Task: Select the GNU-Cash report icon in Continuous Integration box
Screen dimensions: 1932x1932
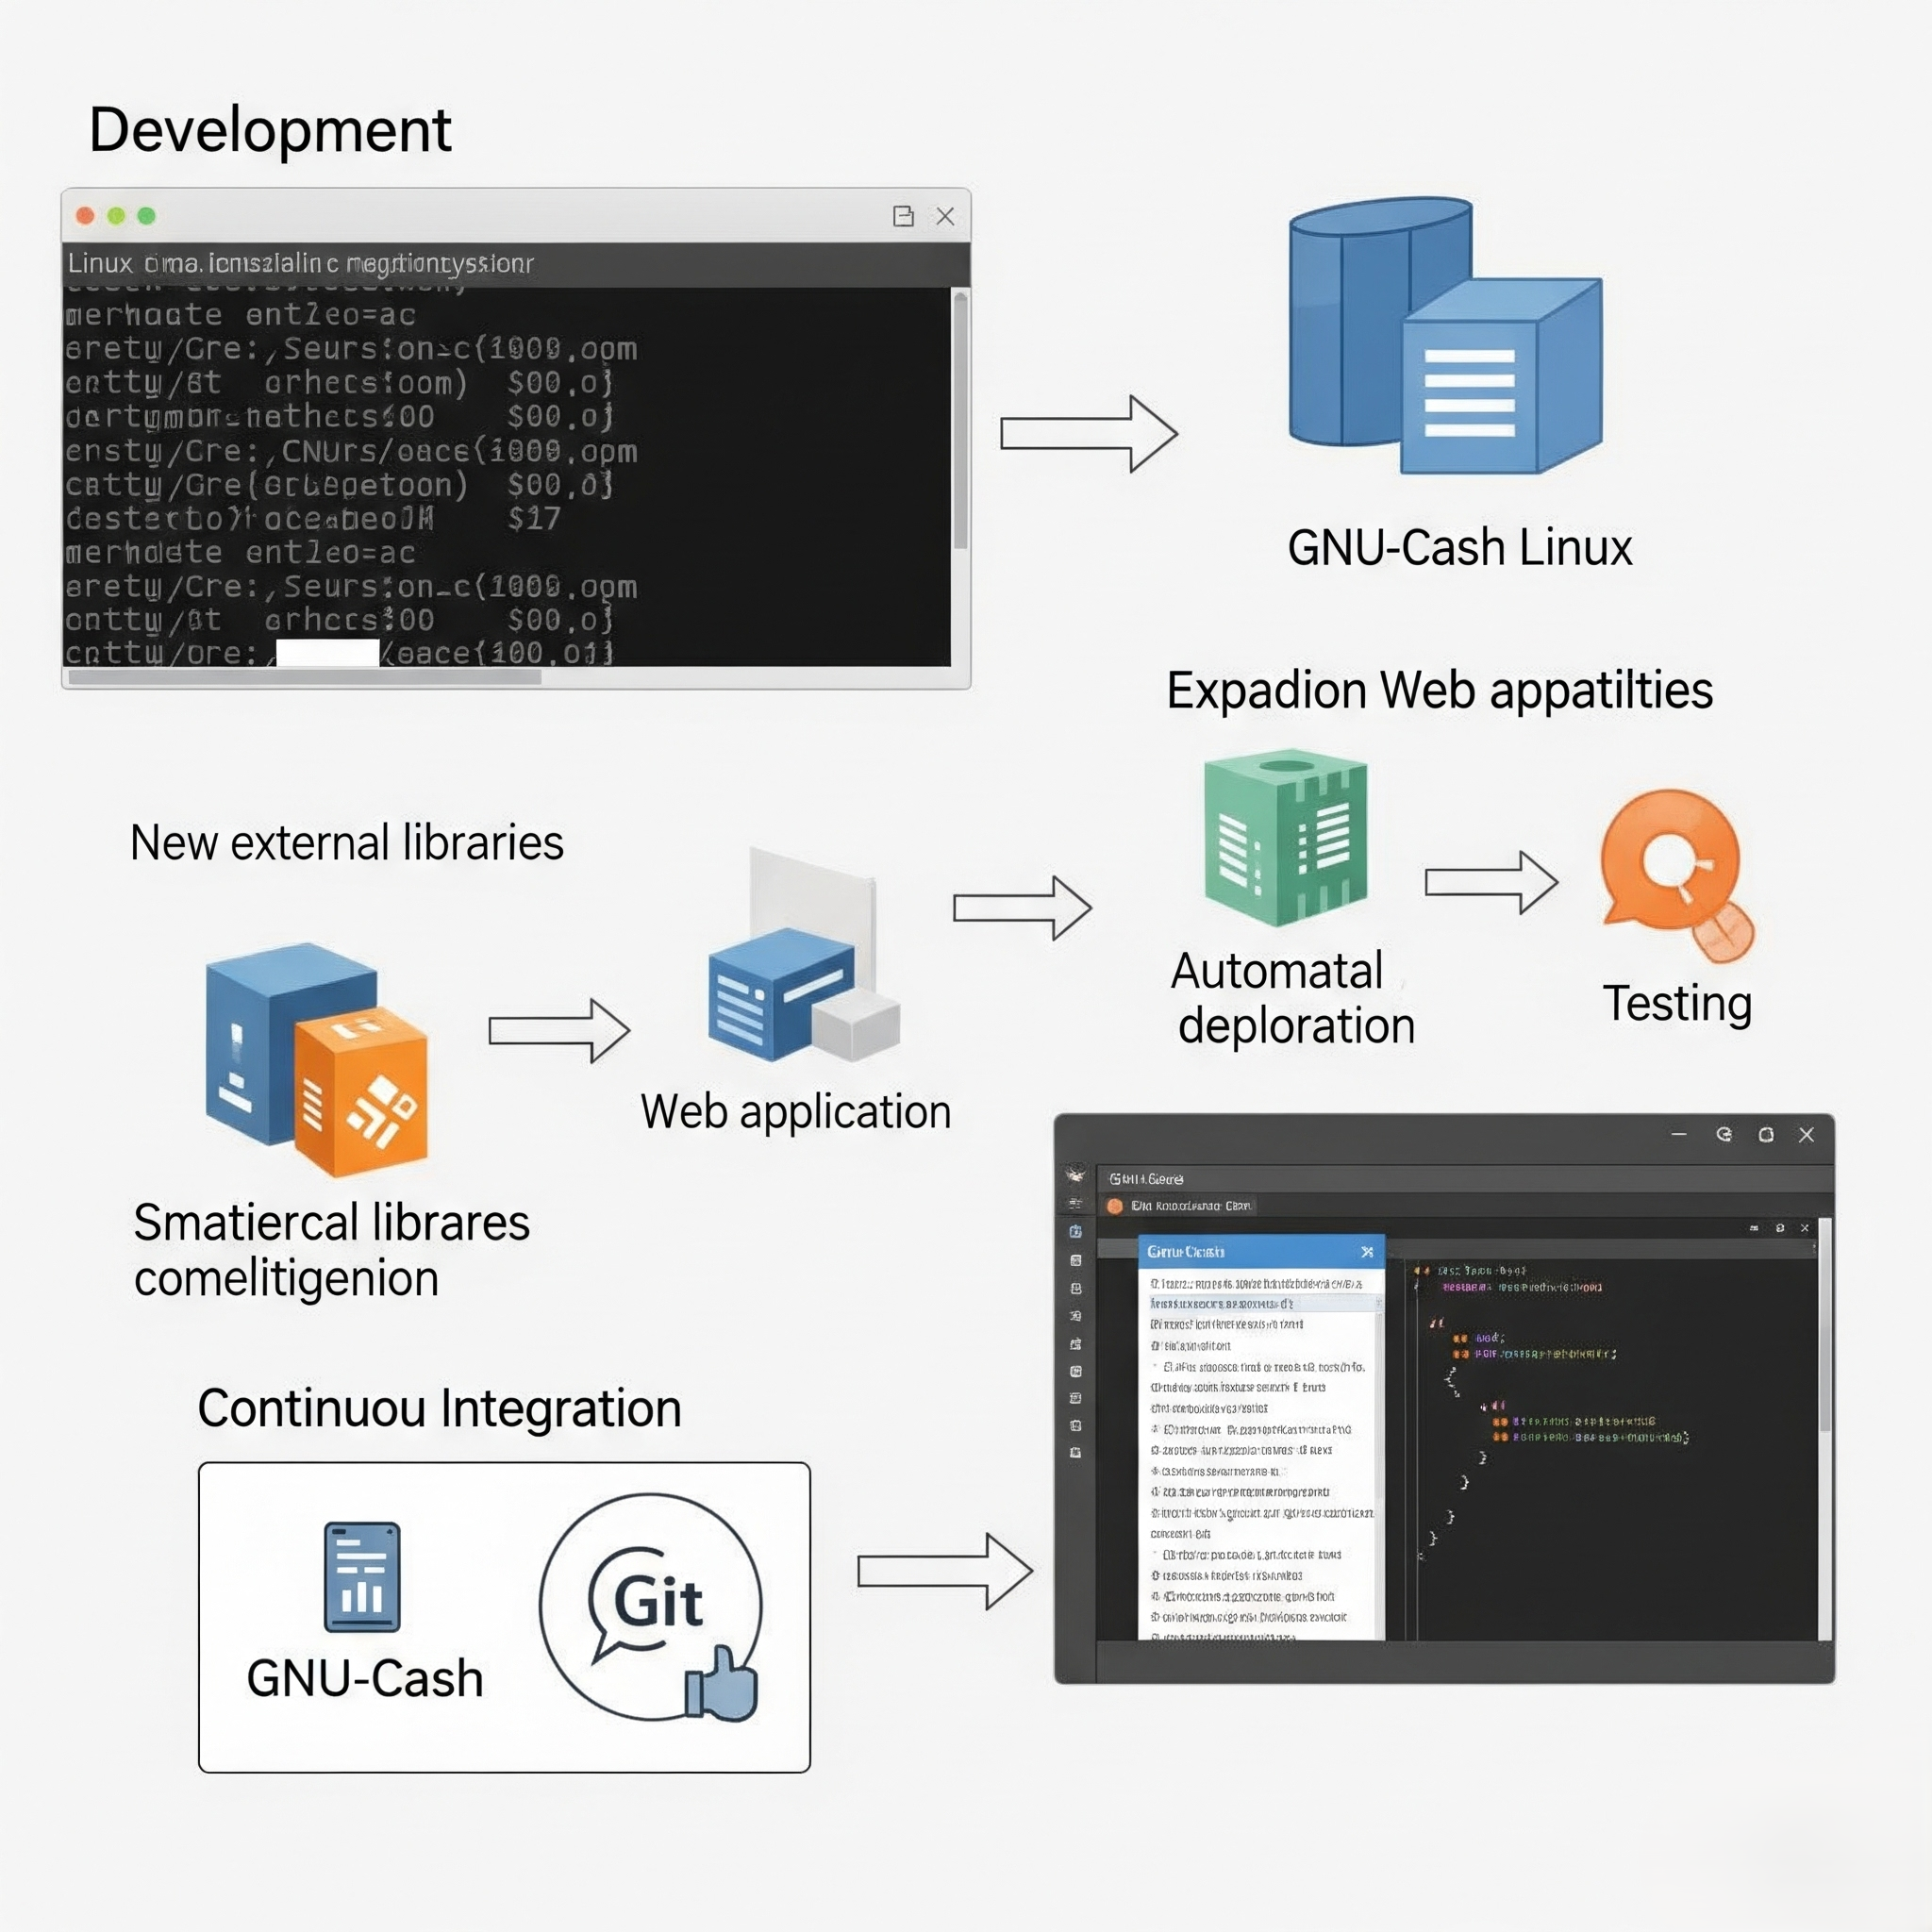Action: tap(362, 1577)
